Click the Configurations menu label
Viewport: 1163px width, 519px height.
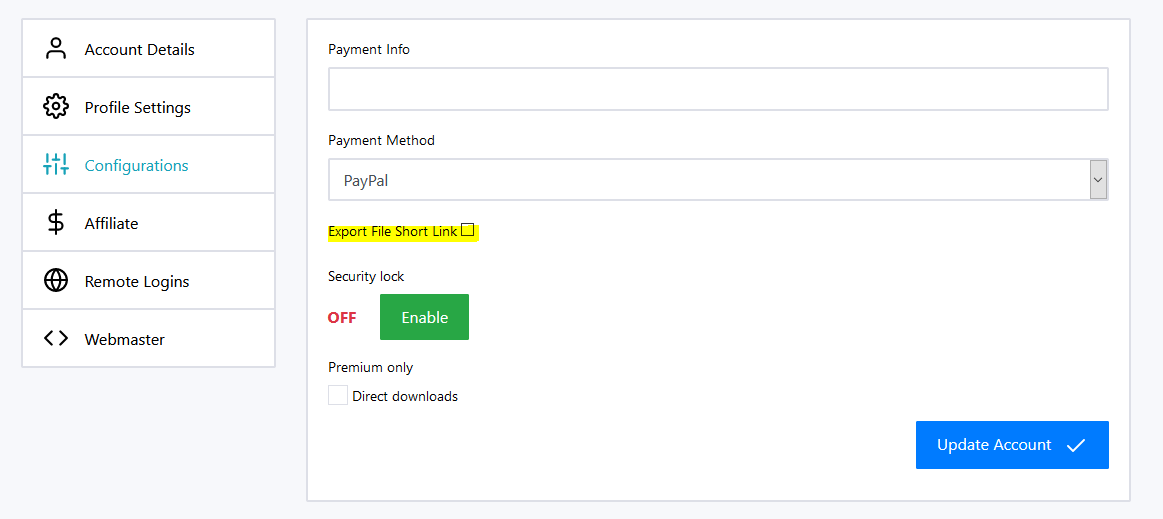point(137,165)
